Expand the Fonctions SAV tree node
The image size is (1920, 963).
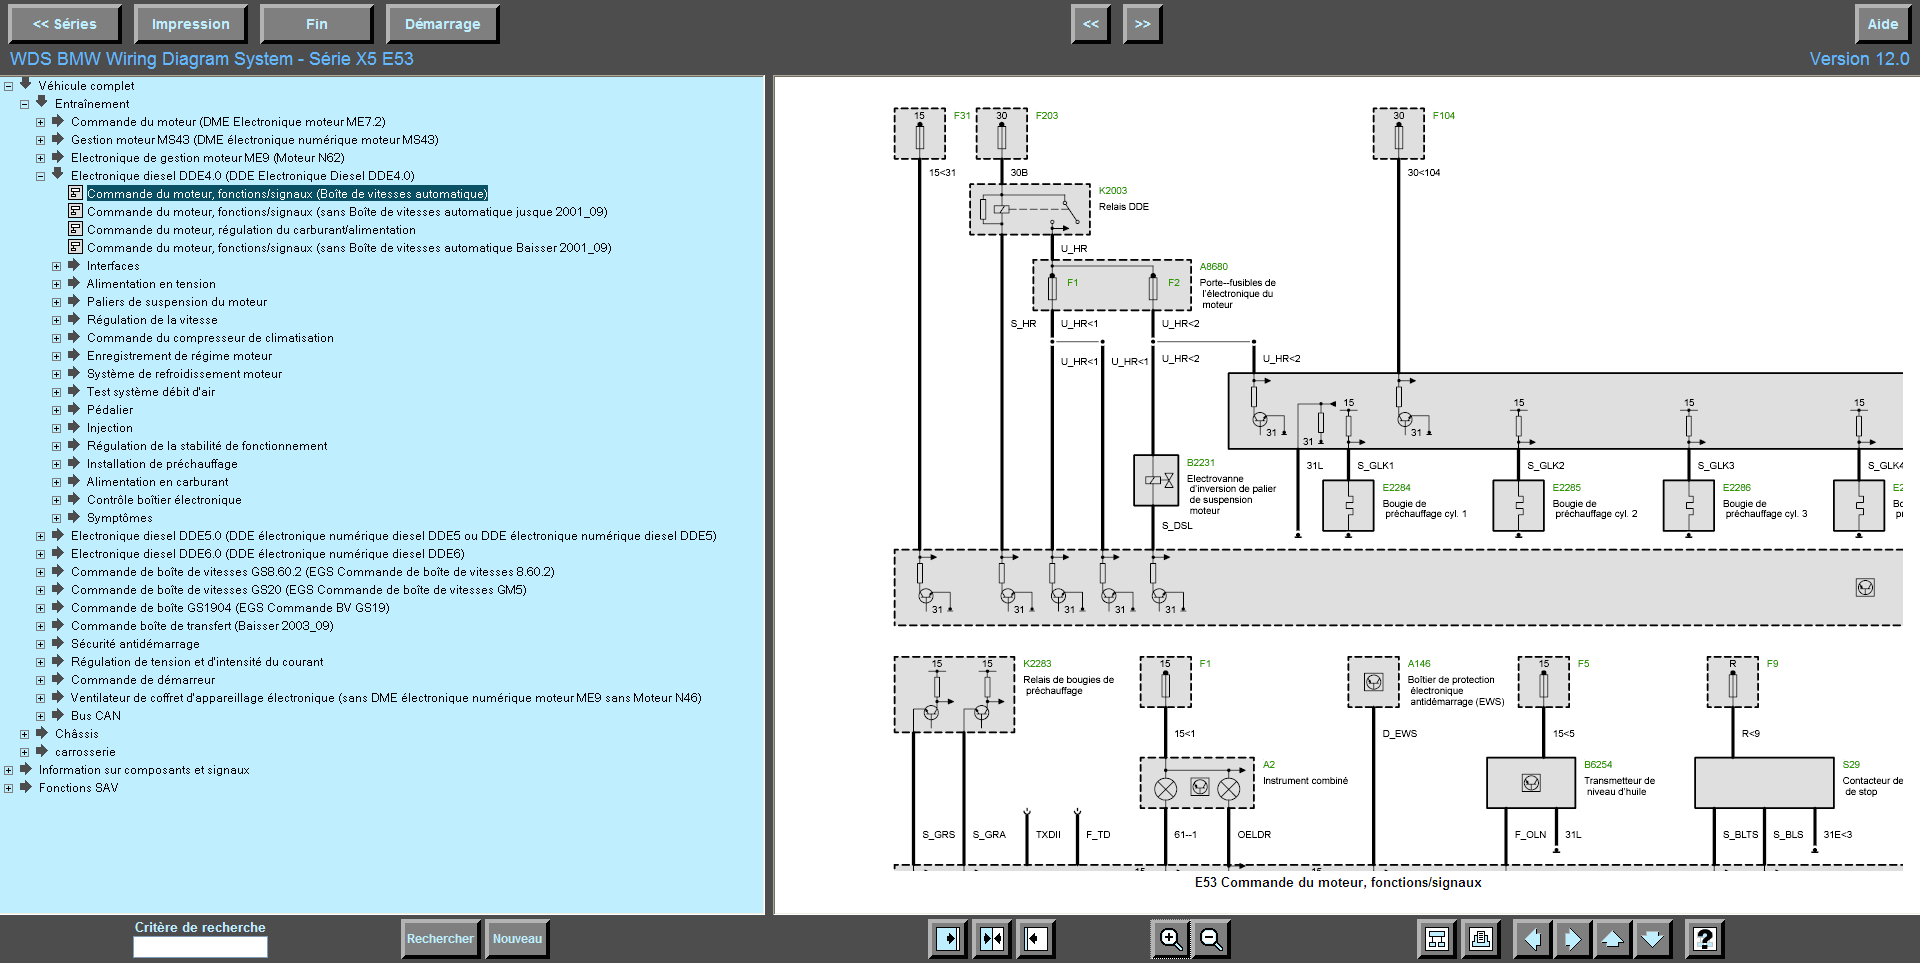(8, 788)
